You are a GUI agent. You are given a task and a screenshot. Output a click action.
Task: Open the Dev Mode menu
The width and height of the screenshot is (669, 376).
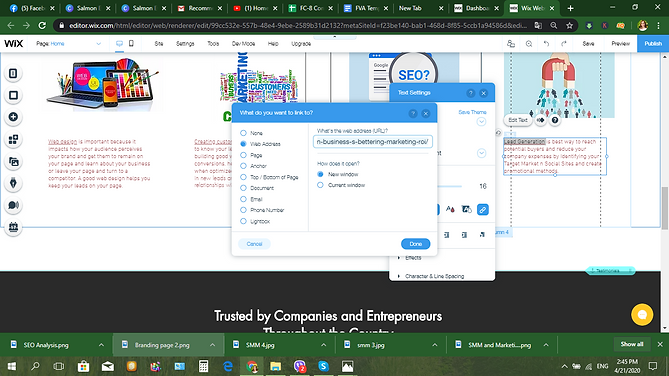pyautogui.click(x=243, y=44)
